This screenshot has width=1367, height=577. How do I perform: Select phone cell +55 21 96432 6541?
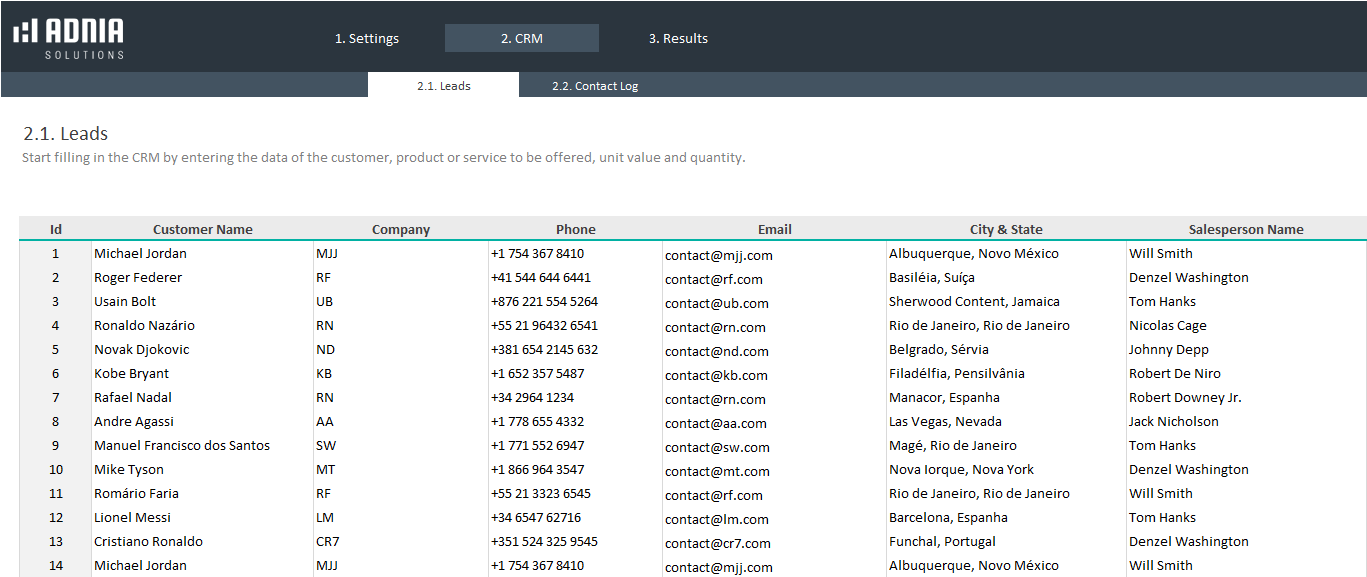tap(544, 326)
